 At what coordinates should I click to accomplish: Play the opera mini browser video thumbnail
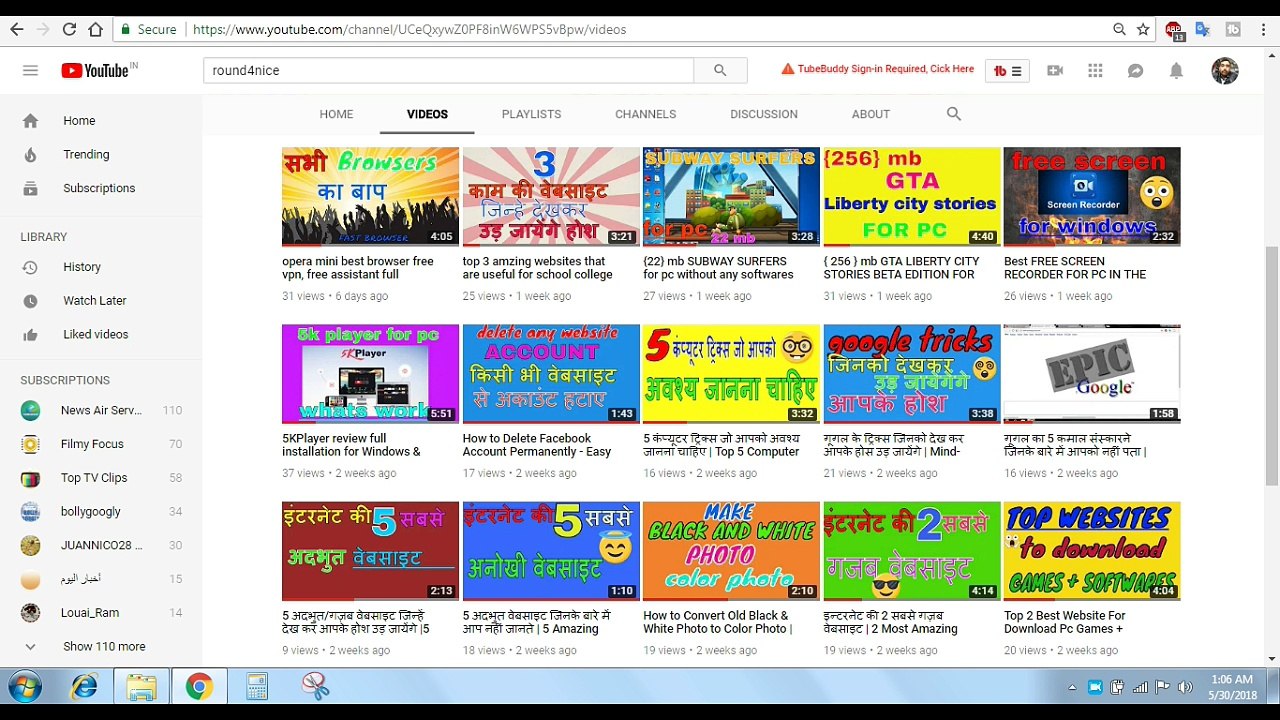click(x=370, y=196)
